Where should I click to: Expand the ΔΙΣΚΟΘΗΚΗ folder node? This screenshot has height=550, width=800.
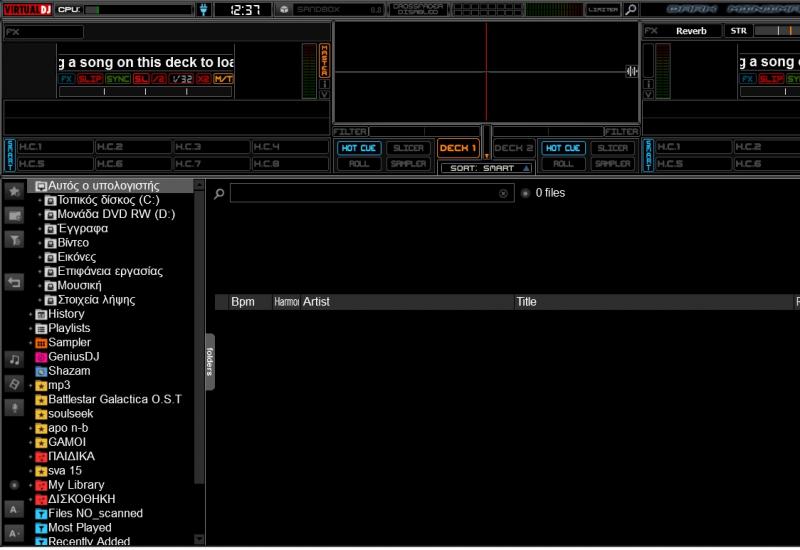[x=31, y=499]
